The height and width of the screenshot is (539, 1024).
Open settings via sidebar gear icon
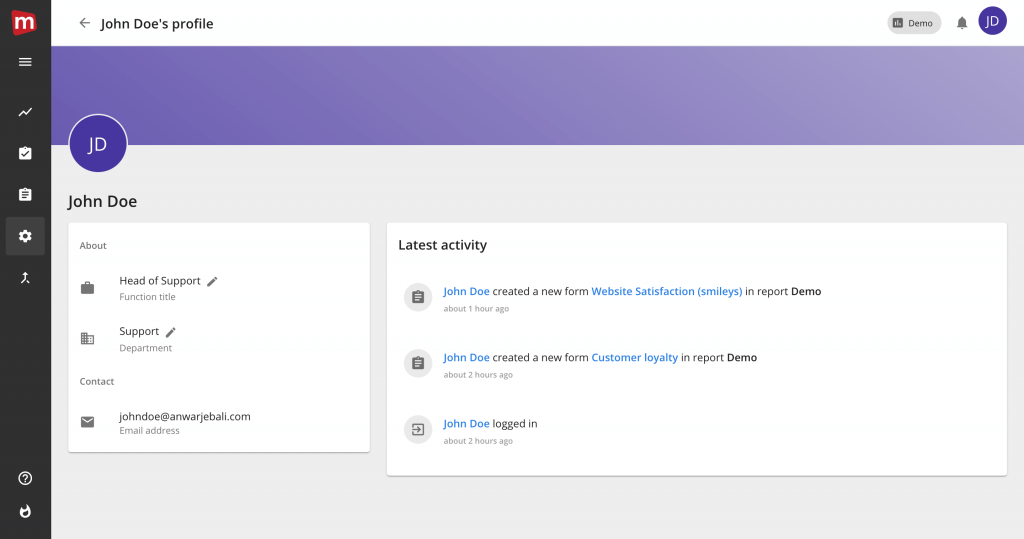tap(25, 236)
